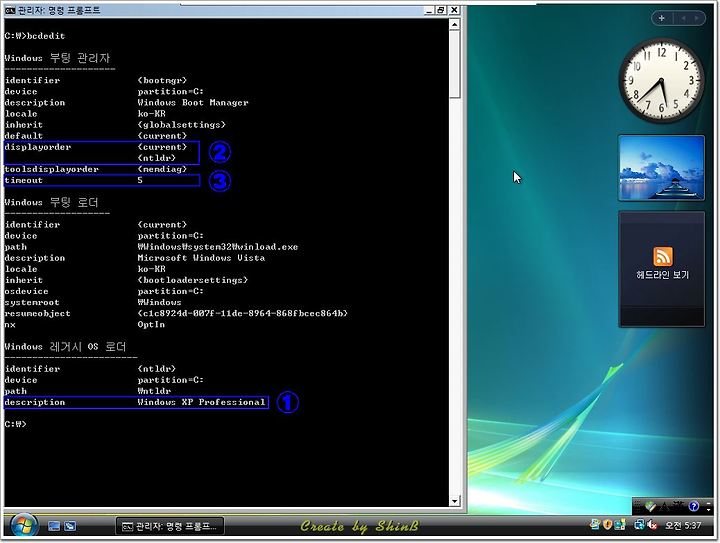Viewport: 720px width, 543px height.
Task: Click '{globalsettings}' inherit value
Action: pyautogui.click(x=181, y=125)
